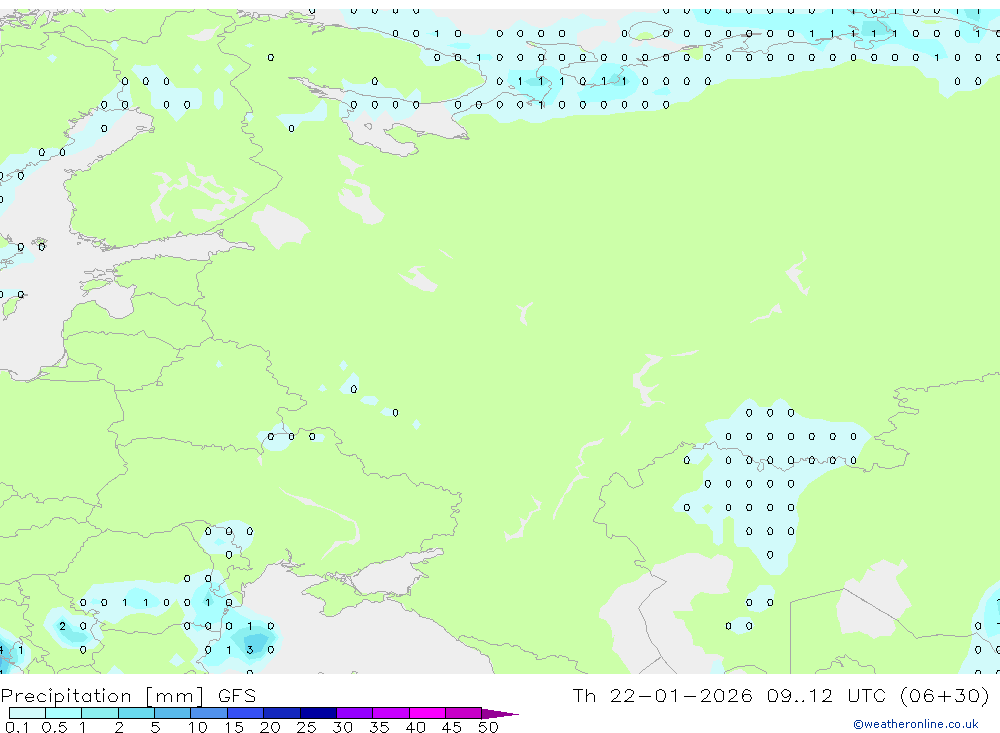Click the "09..12 UTC" time range text
Screen dimensions: 1000x733
[x=828, y=695]
